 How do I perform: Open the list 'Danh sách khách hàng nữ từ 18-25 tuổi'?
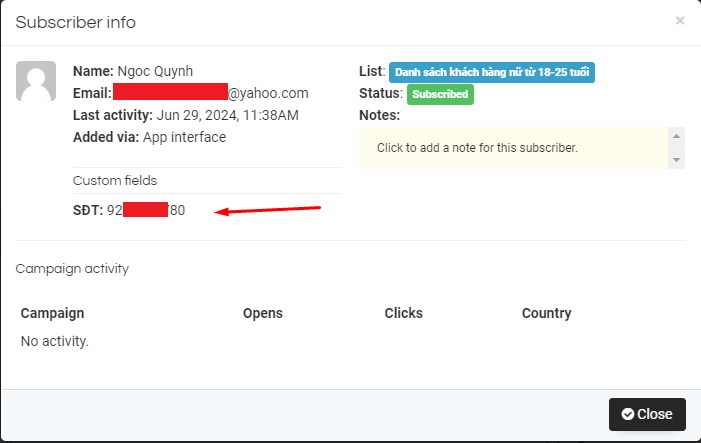(x=492, y=72)
